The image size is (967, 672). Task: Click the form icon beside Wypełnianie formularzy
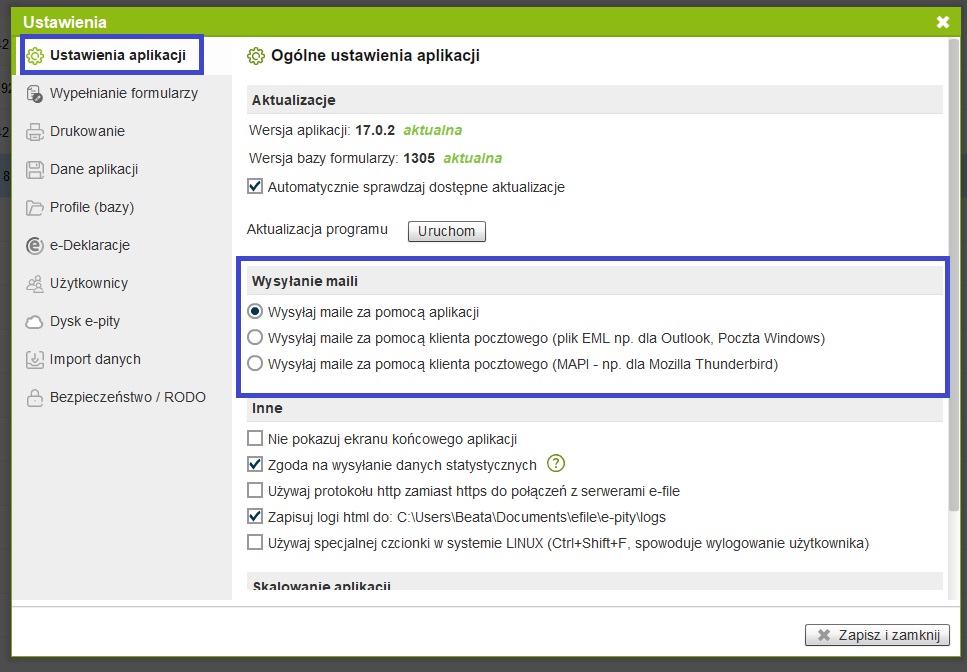click(34, 94)
